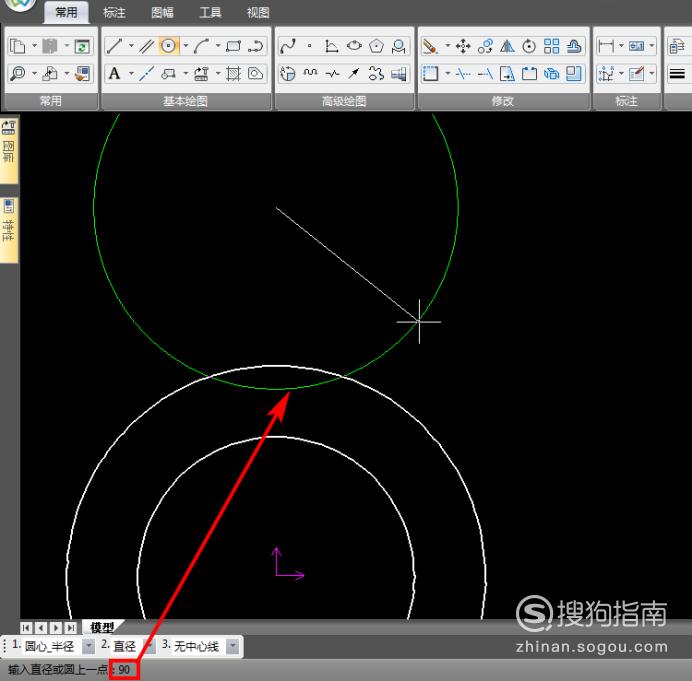Viewport: 692px width, 681px height.
Task: Click the 直径 option field
Action: click(125, 647)
